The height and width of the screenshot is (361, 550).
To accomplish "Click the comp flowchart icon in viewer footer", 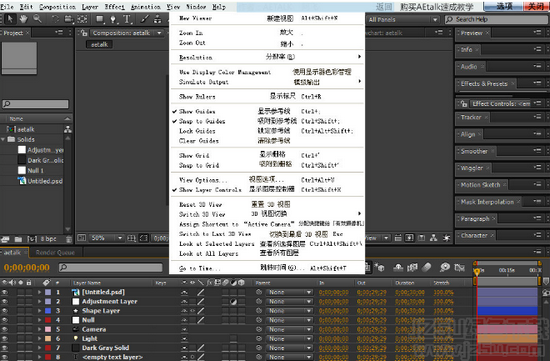I will (434, 238).
